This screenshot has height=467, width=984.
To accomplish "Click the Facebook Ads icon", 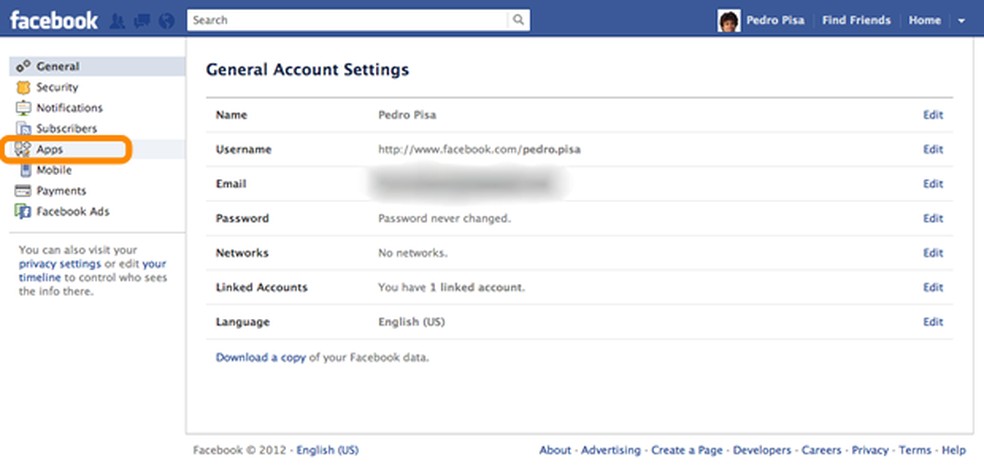I will click(x=23, y=212).
